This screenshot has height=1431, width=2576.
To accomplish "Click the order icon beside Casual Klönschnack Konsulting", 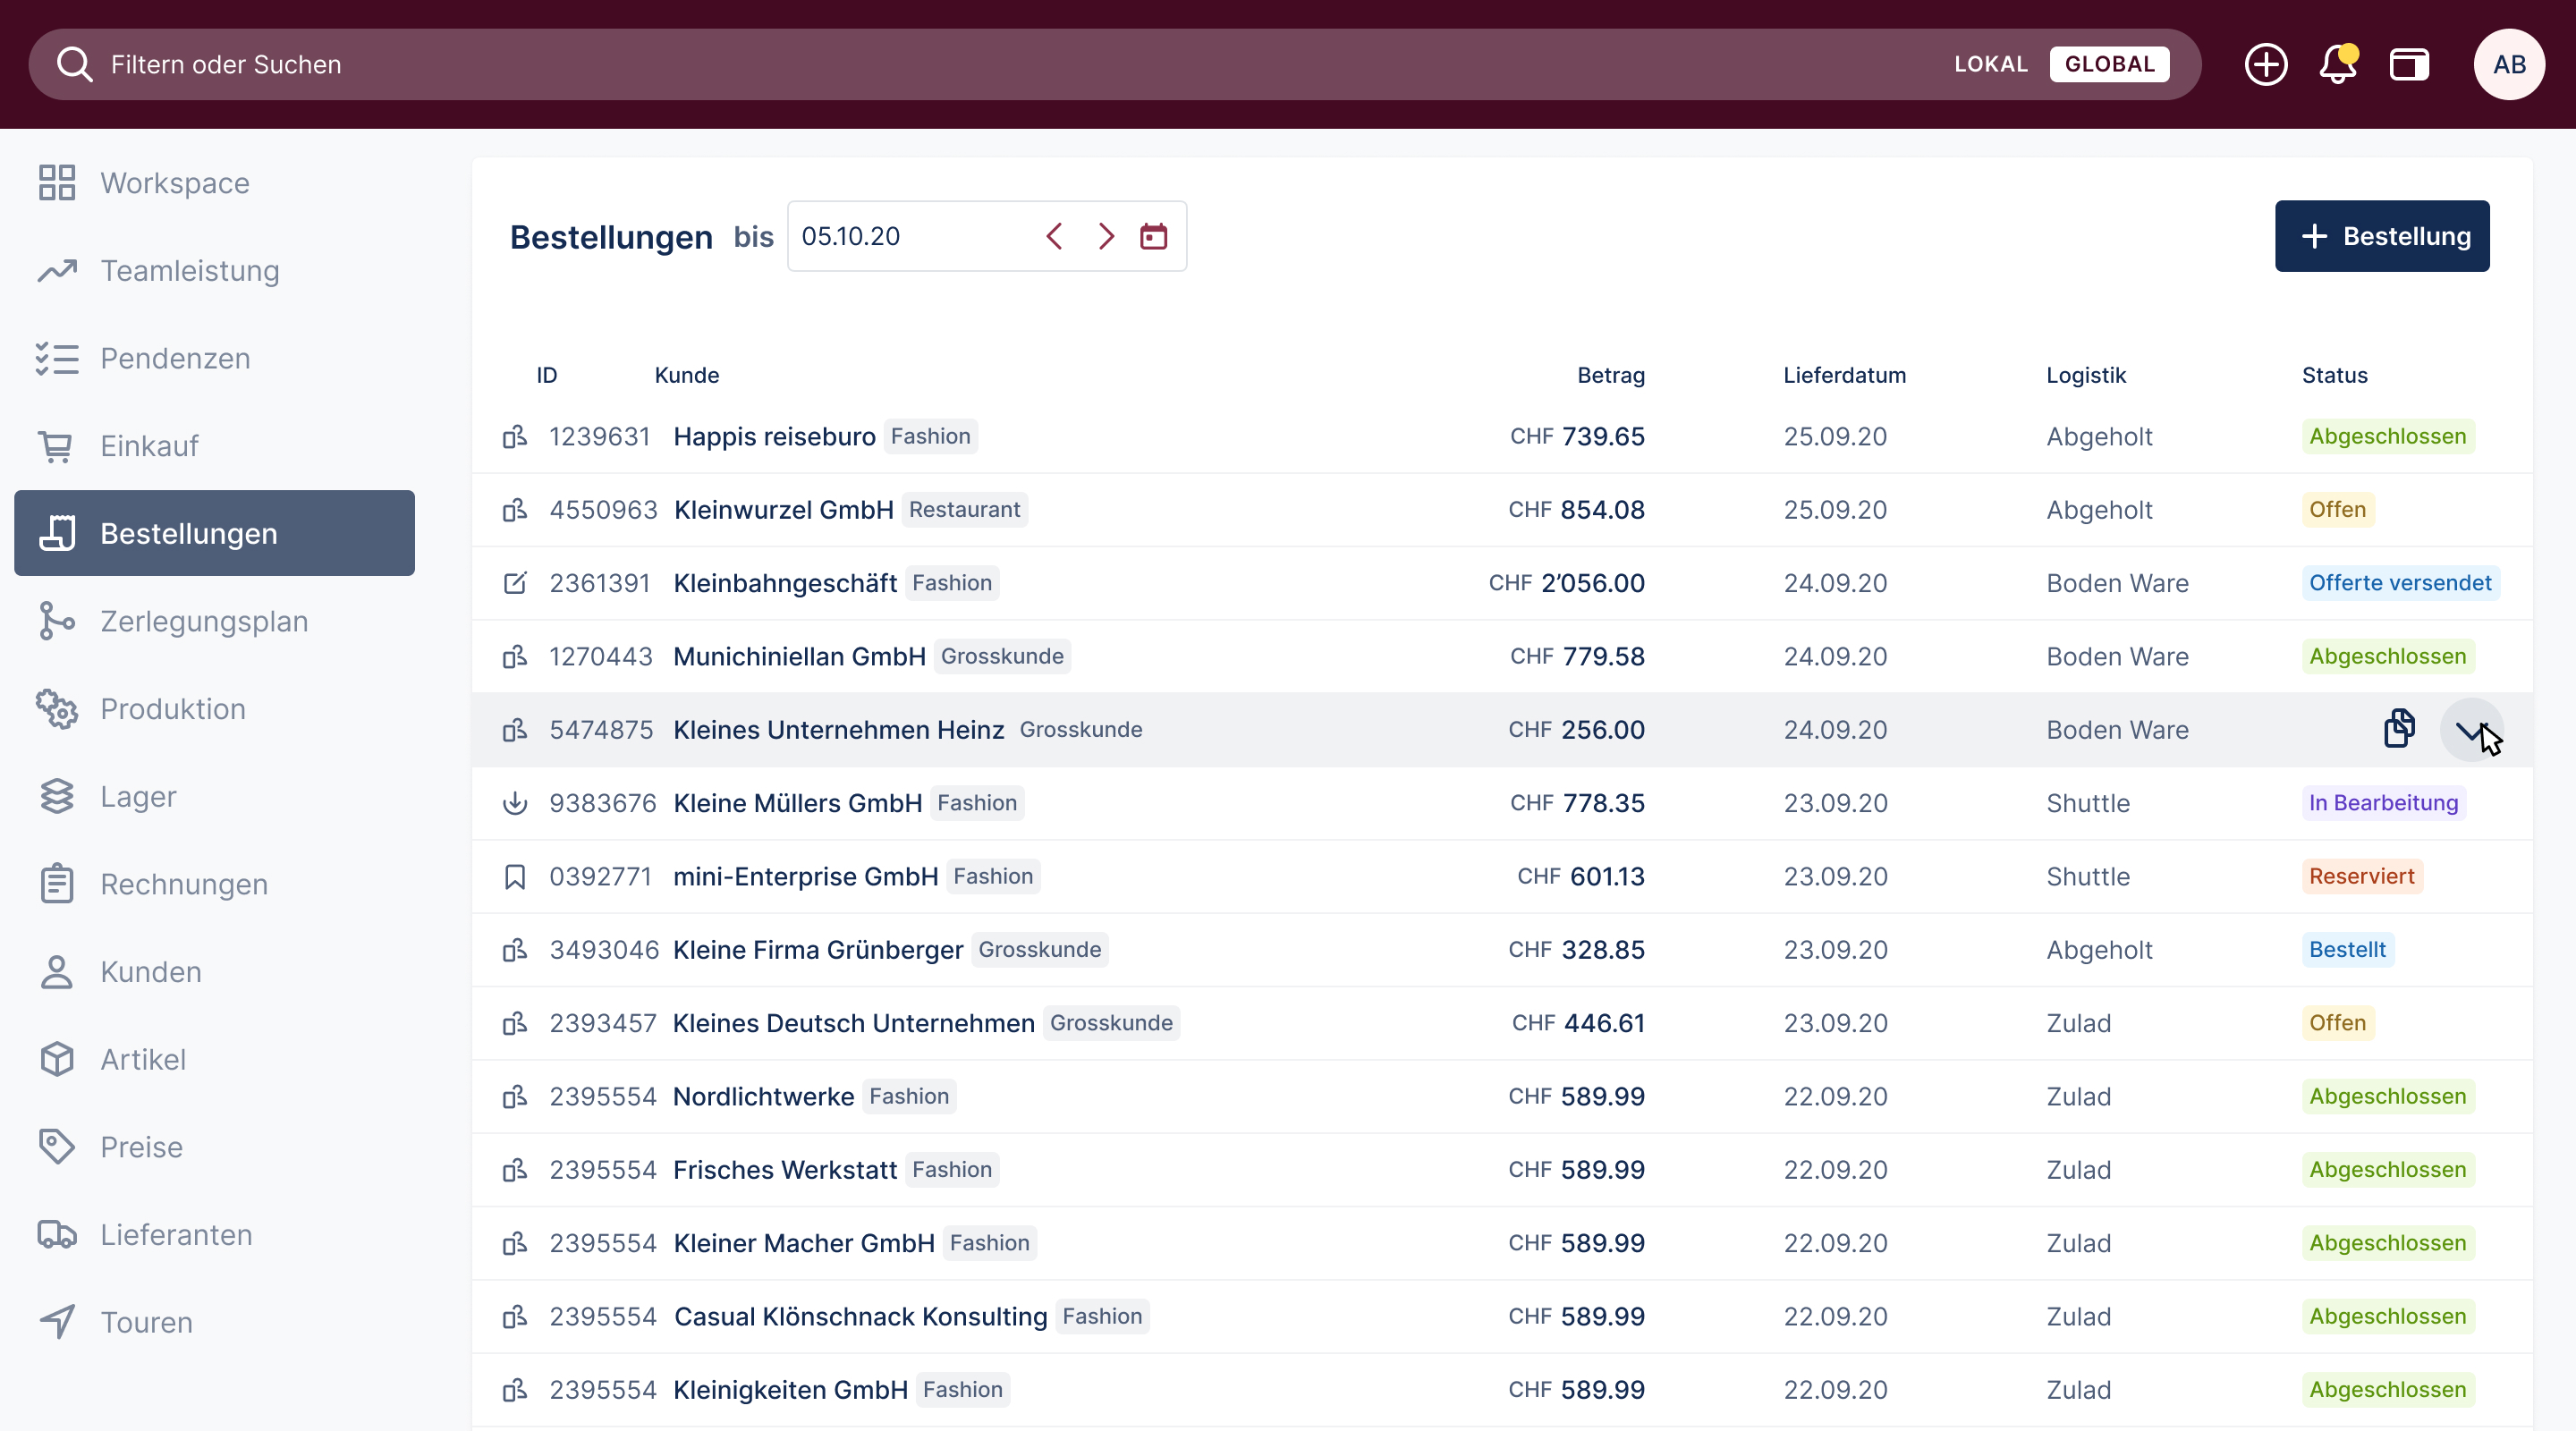I will point(515,1316).
